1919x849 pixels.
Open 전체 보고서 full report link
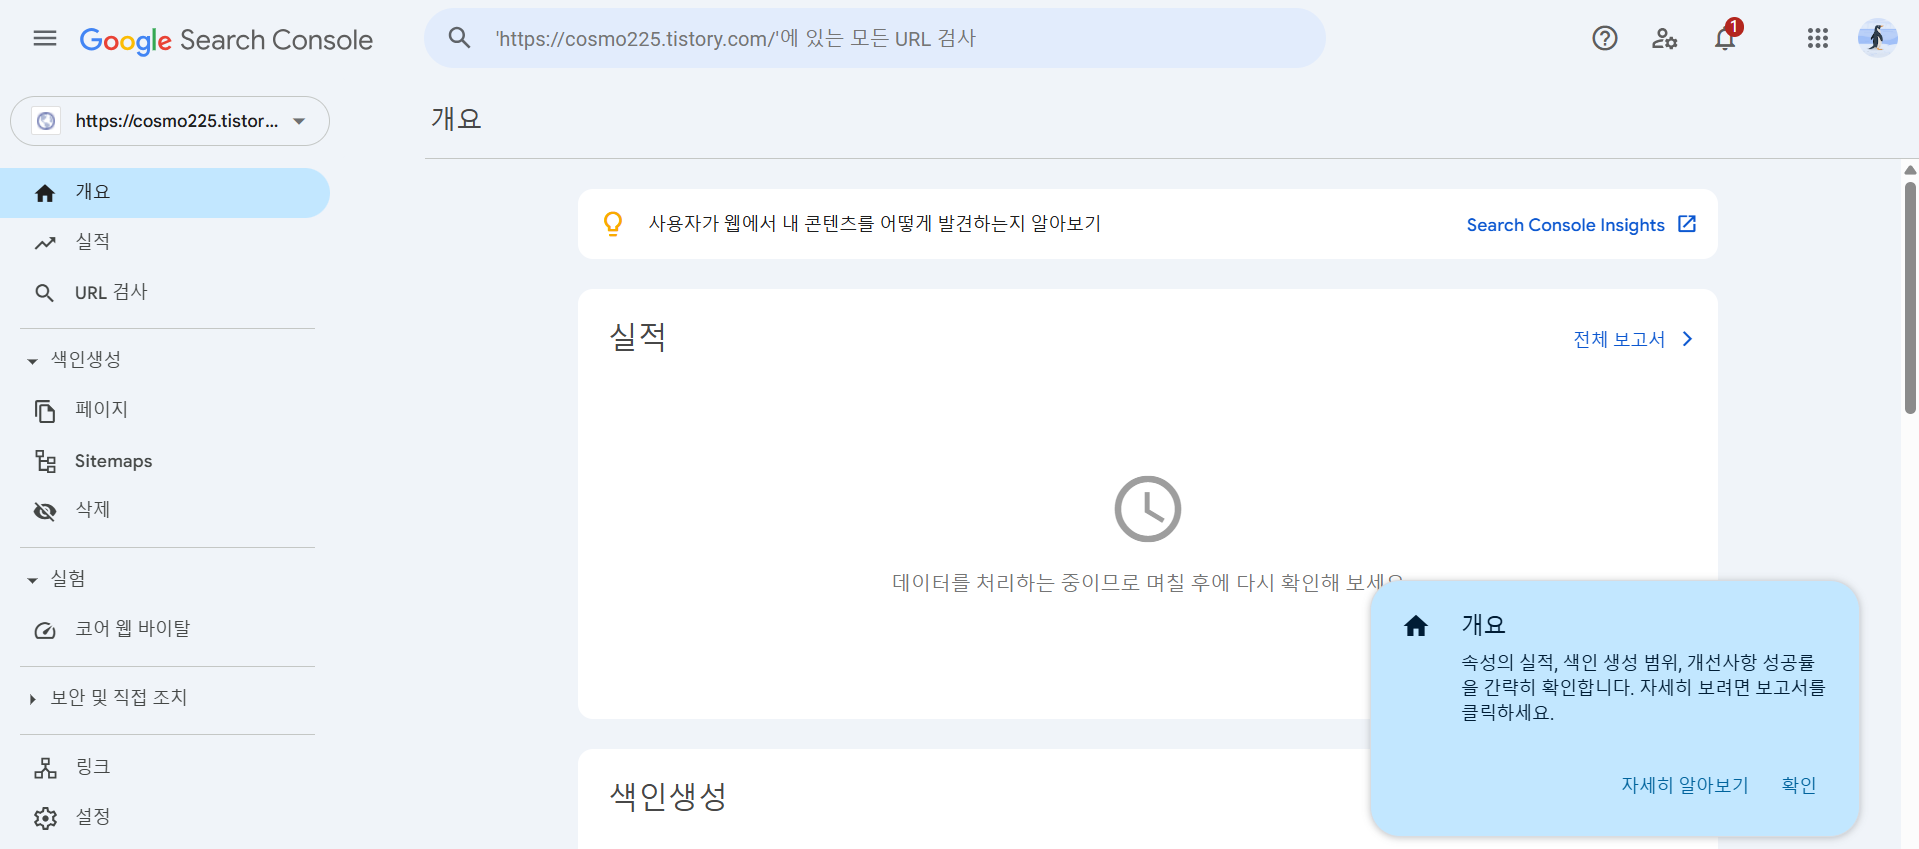tap(1619, 339)
